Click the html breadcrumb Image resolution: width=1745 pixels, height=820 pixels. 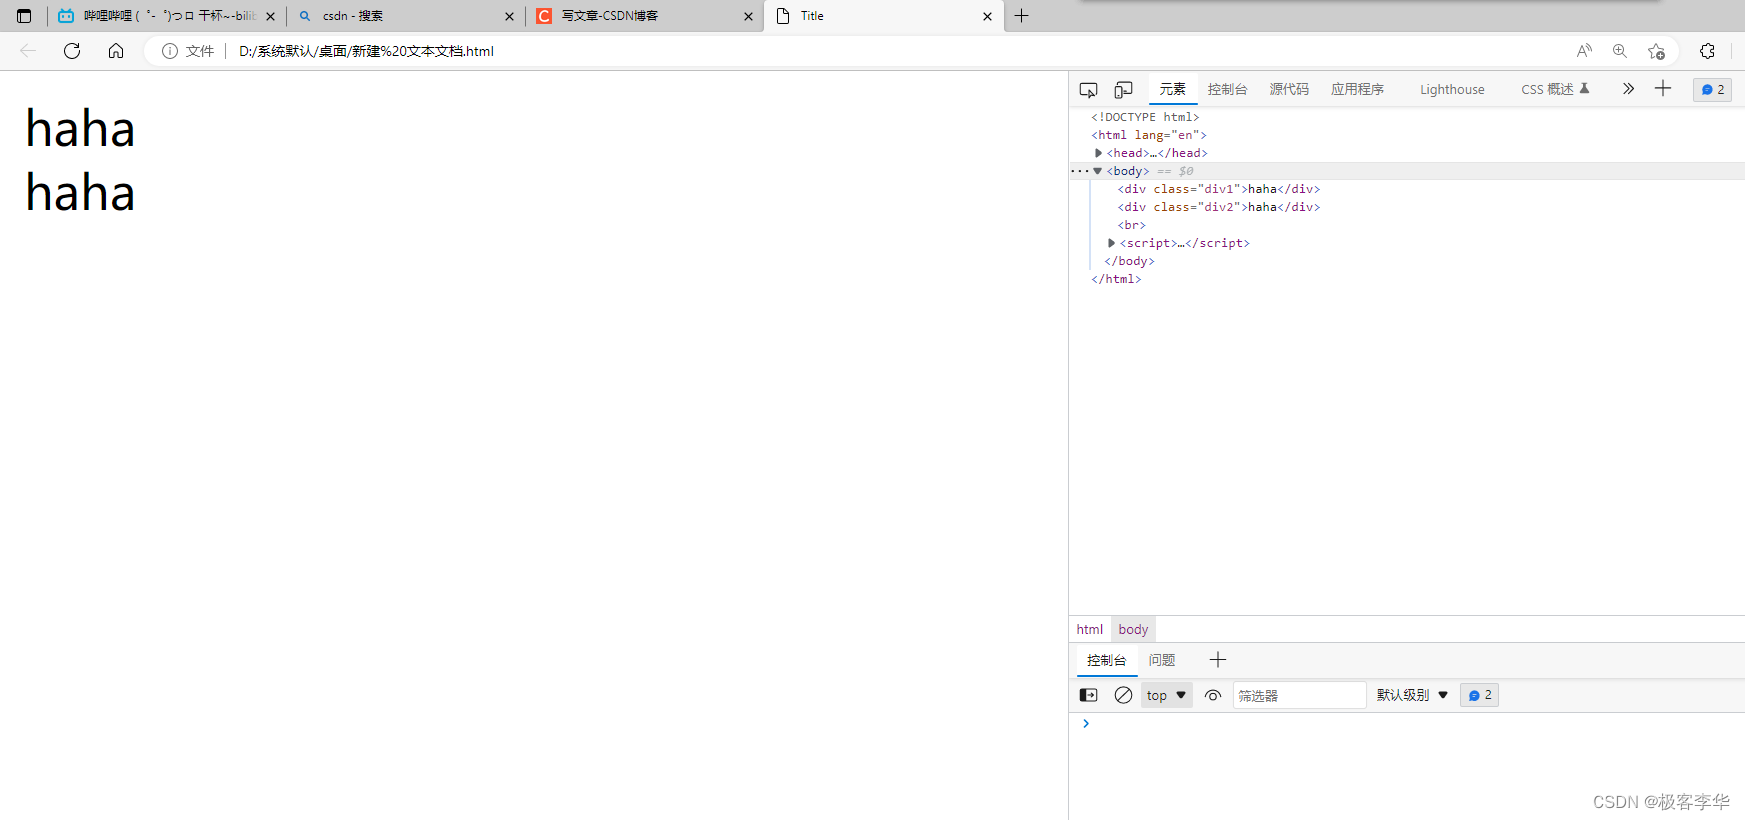[x=1089, y=629]
